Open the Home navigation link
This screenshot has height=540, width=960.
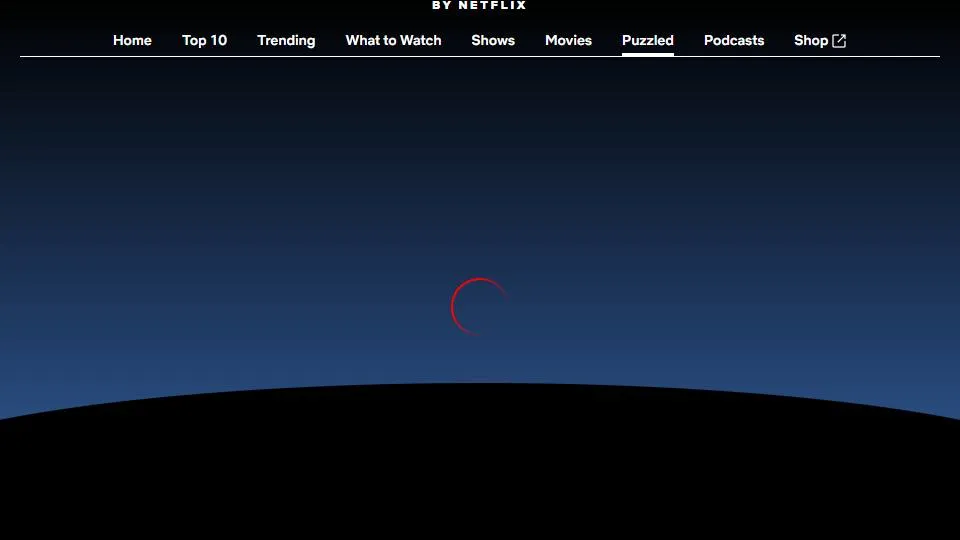(132, 40)
